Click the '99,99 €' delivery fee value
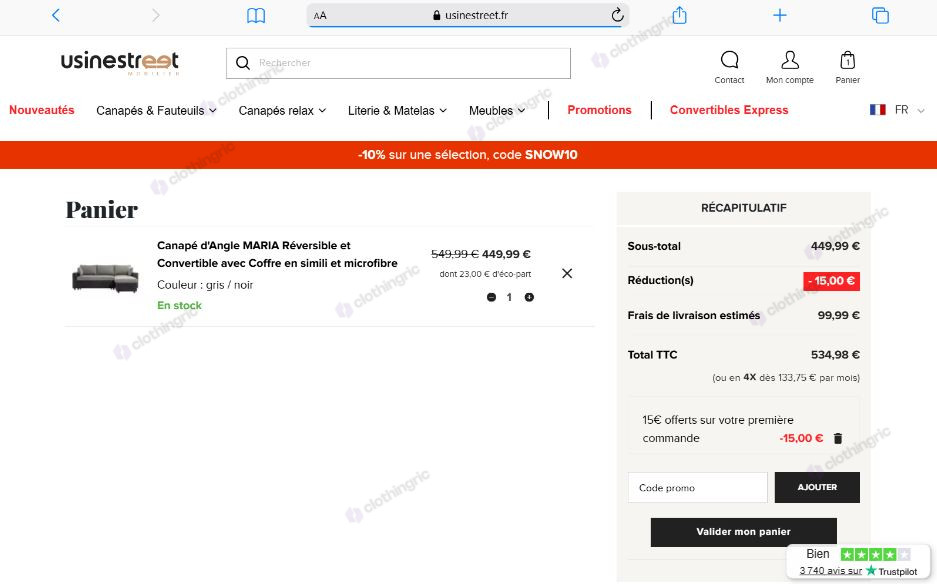This screenshot has height=584, width=937. (x=838, y=316)
